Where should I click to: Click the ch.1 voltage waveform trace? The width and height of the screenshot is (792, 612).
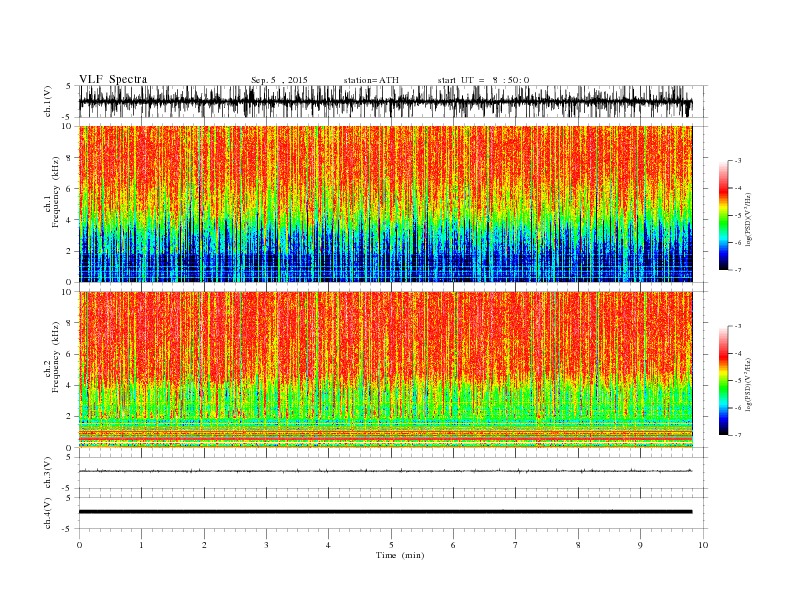click(x=385, y=101)
